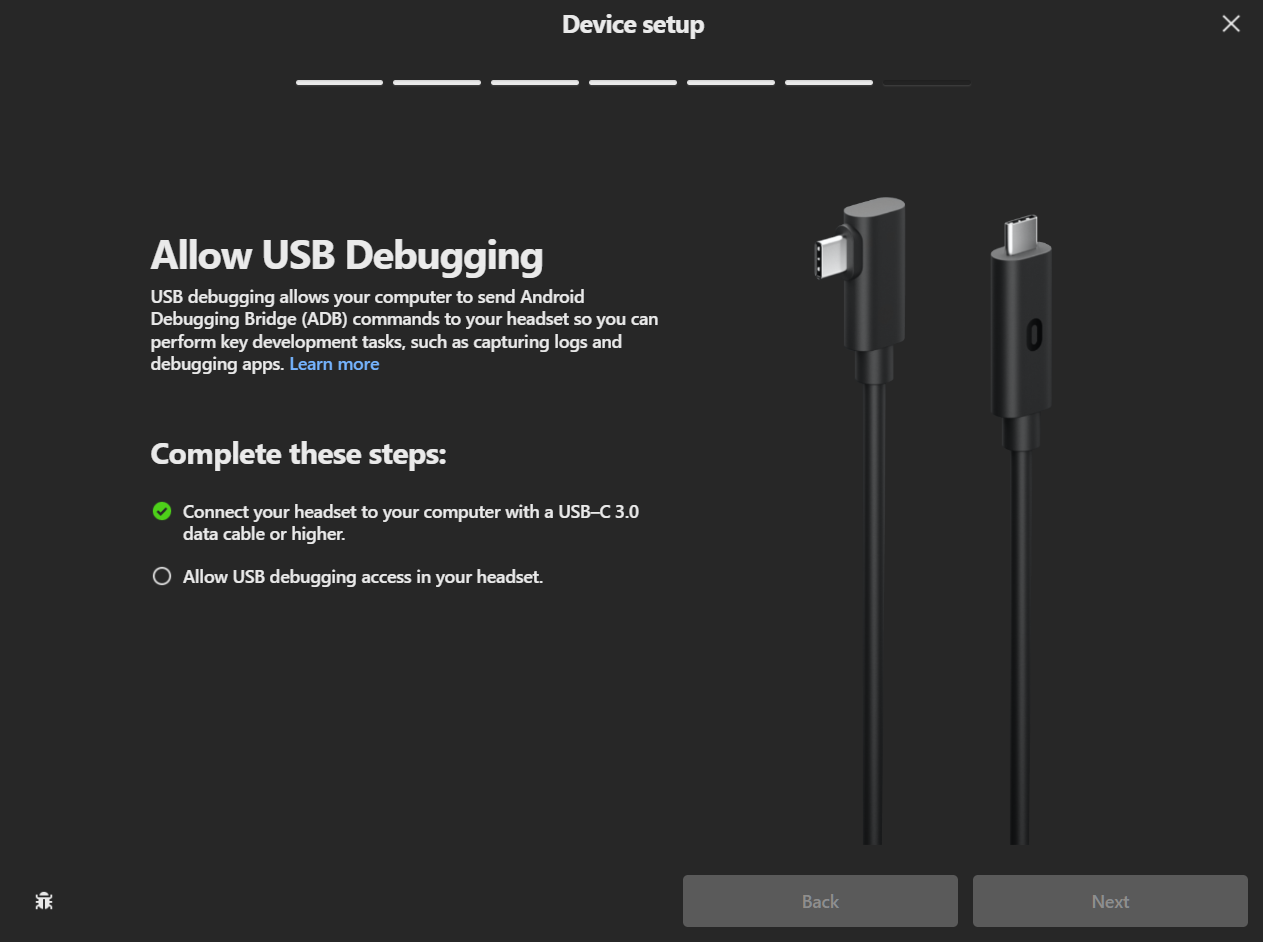1263x942 pixels.
Task: Select the last unfilled progress segment
Action: click(927, 82)
